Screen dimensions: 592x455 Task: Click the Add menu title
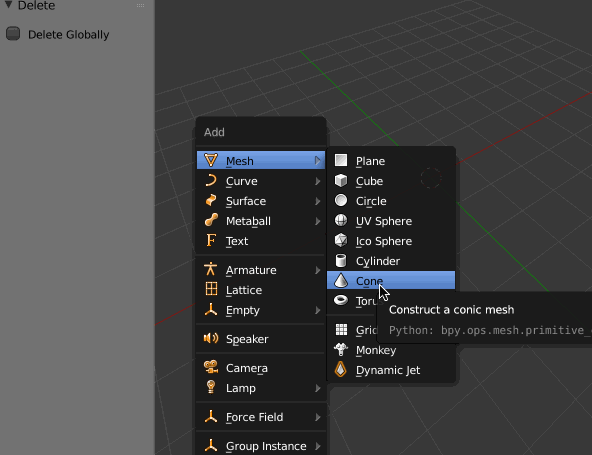click(214, 132)
